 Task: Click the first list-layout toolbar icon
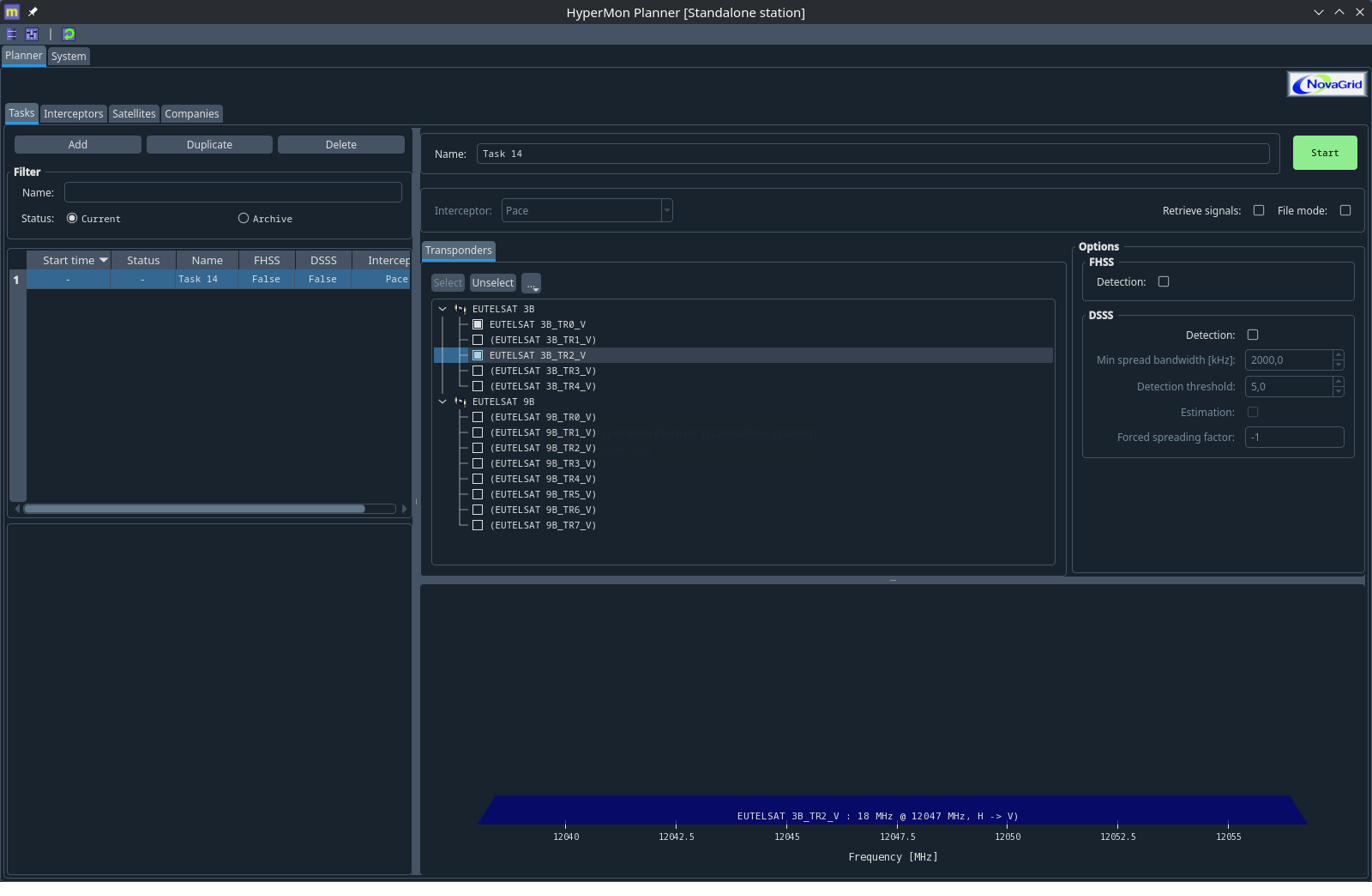pyautogui.click(x=12, y=34)
